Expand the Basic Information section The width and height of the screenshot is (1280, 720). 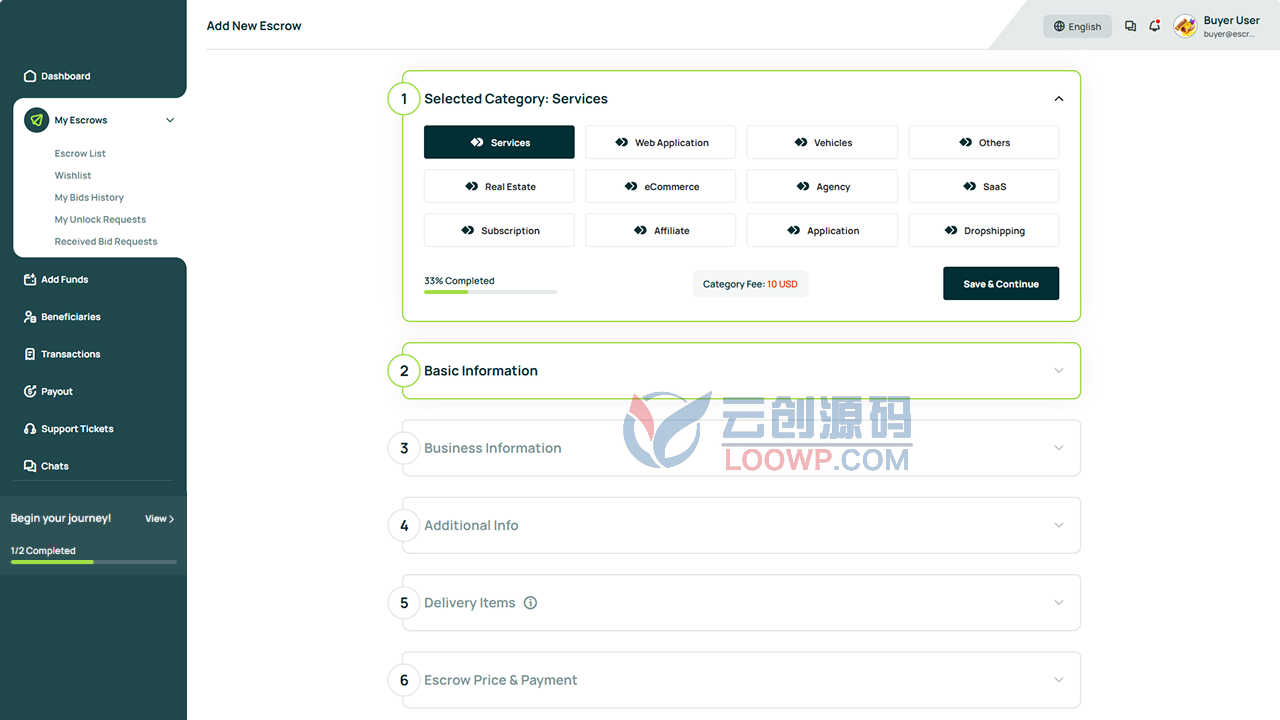(741, 371)
